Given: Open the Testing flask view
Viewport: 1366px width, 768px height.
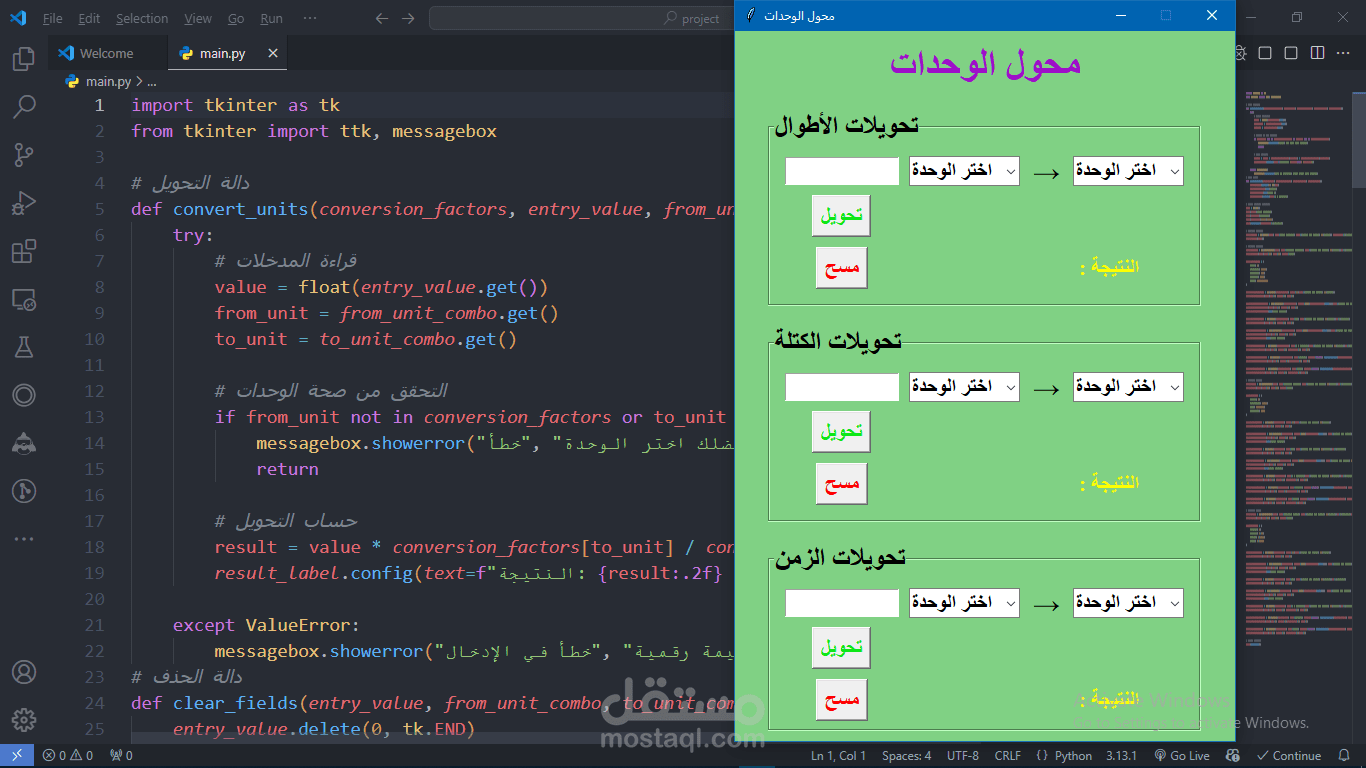Looking at the screenshot, I should [24, 347].
